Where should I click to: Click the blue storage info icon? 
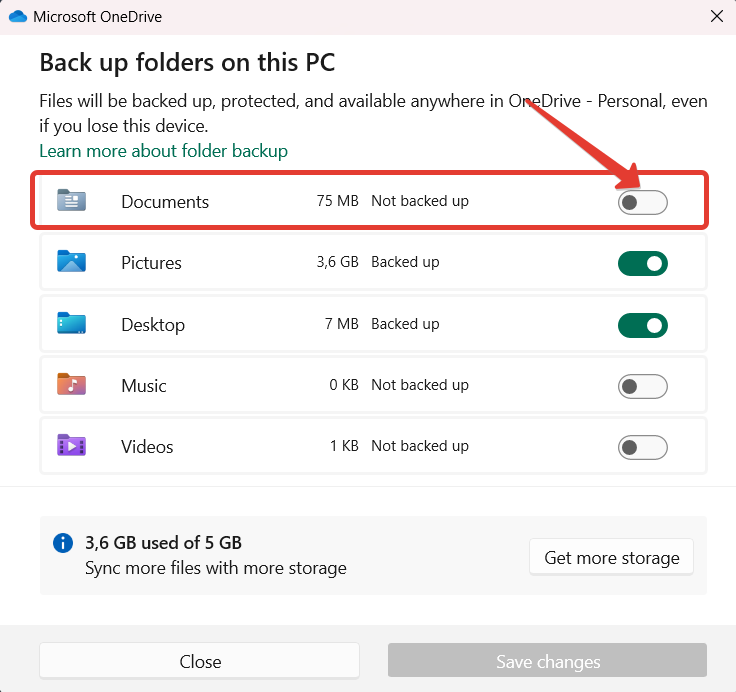coord(63,544)
